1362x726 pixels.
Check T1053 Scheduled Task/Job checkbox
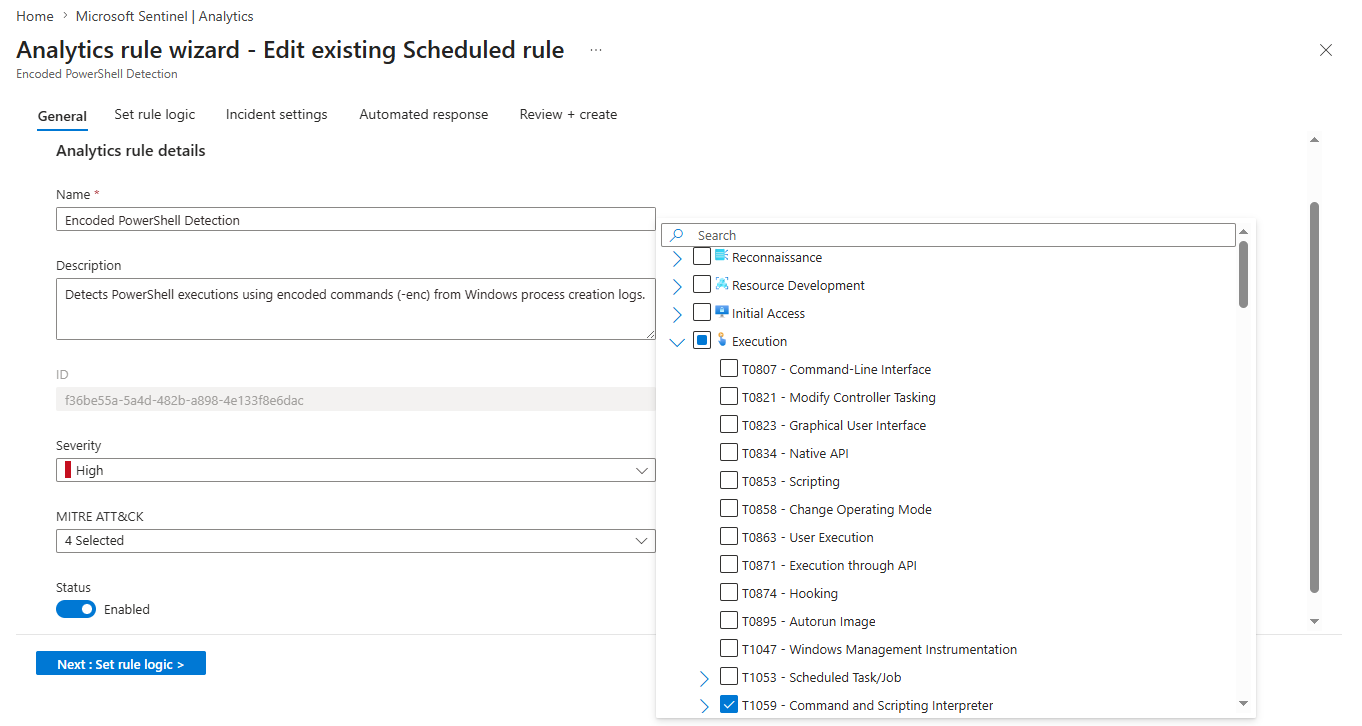pyautogui.click(x=729, y=677)
